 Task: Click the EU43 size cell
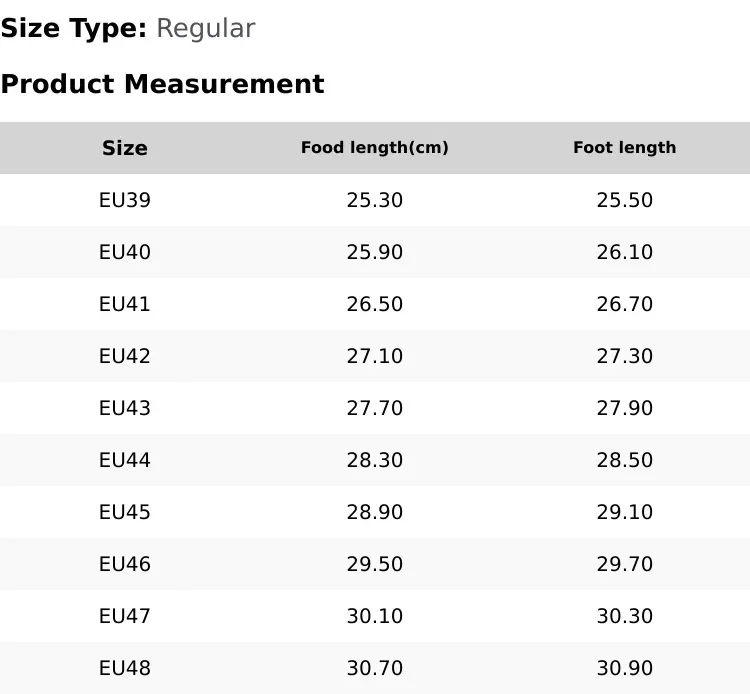[x=125, y=408]
